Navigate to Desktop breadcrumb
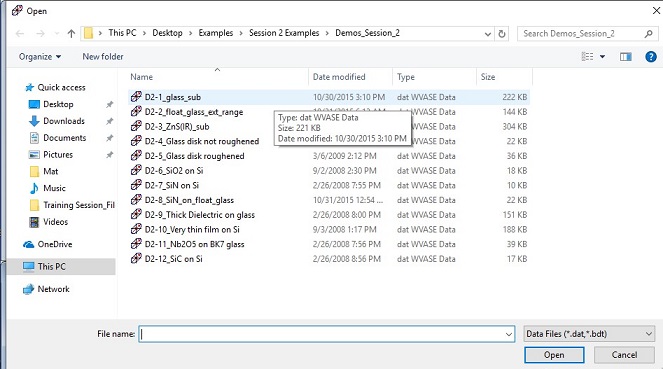The height and width of the screenshot is (369, 663). coord(167,33)
